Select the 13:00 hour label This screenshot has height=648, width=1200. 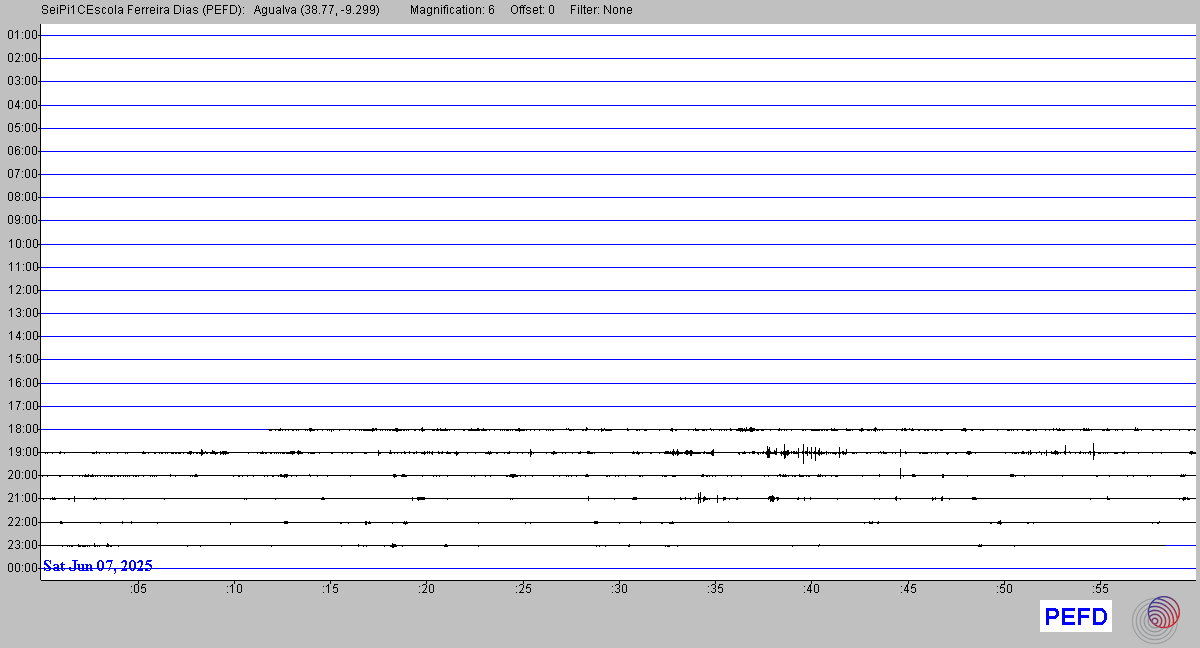[x=22, y=313]
